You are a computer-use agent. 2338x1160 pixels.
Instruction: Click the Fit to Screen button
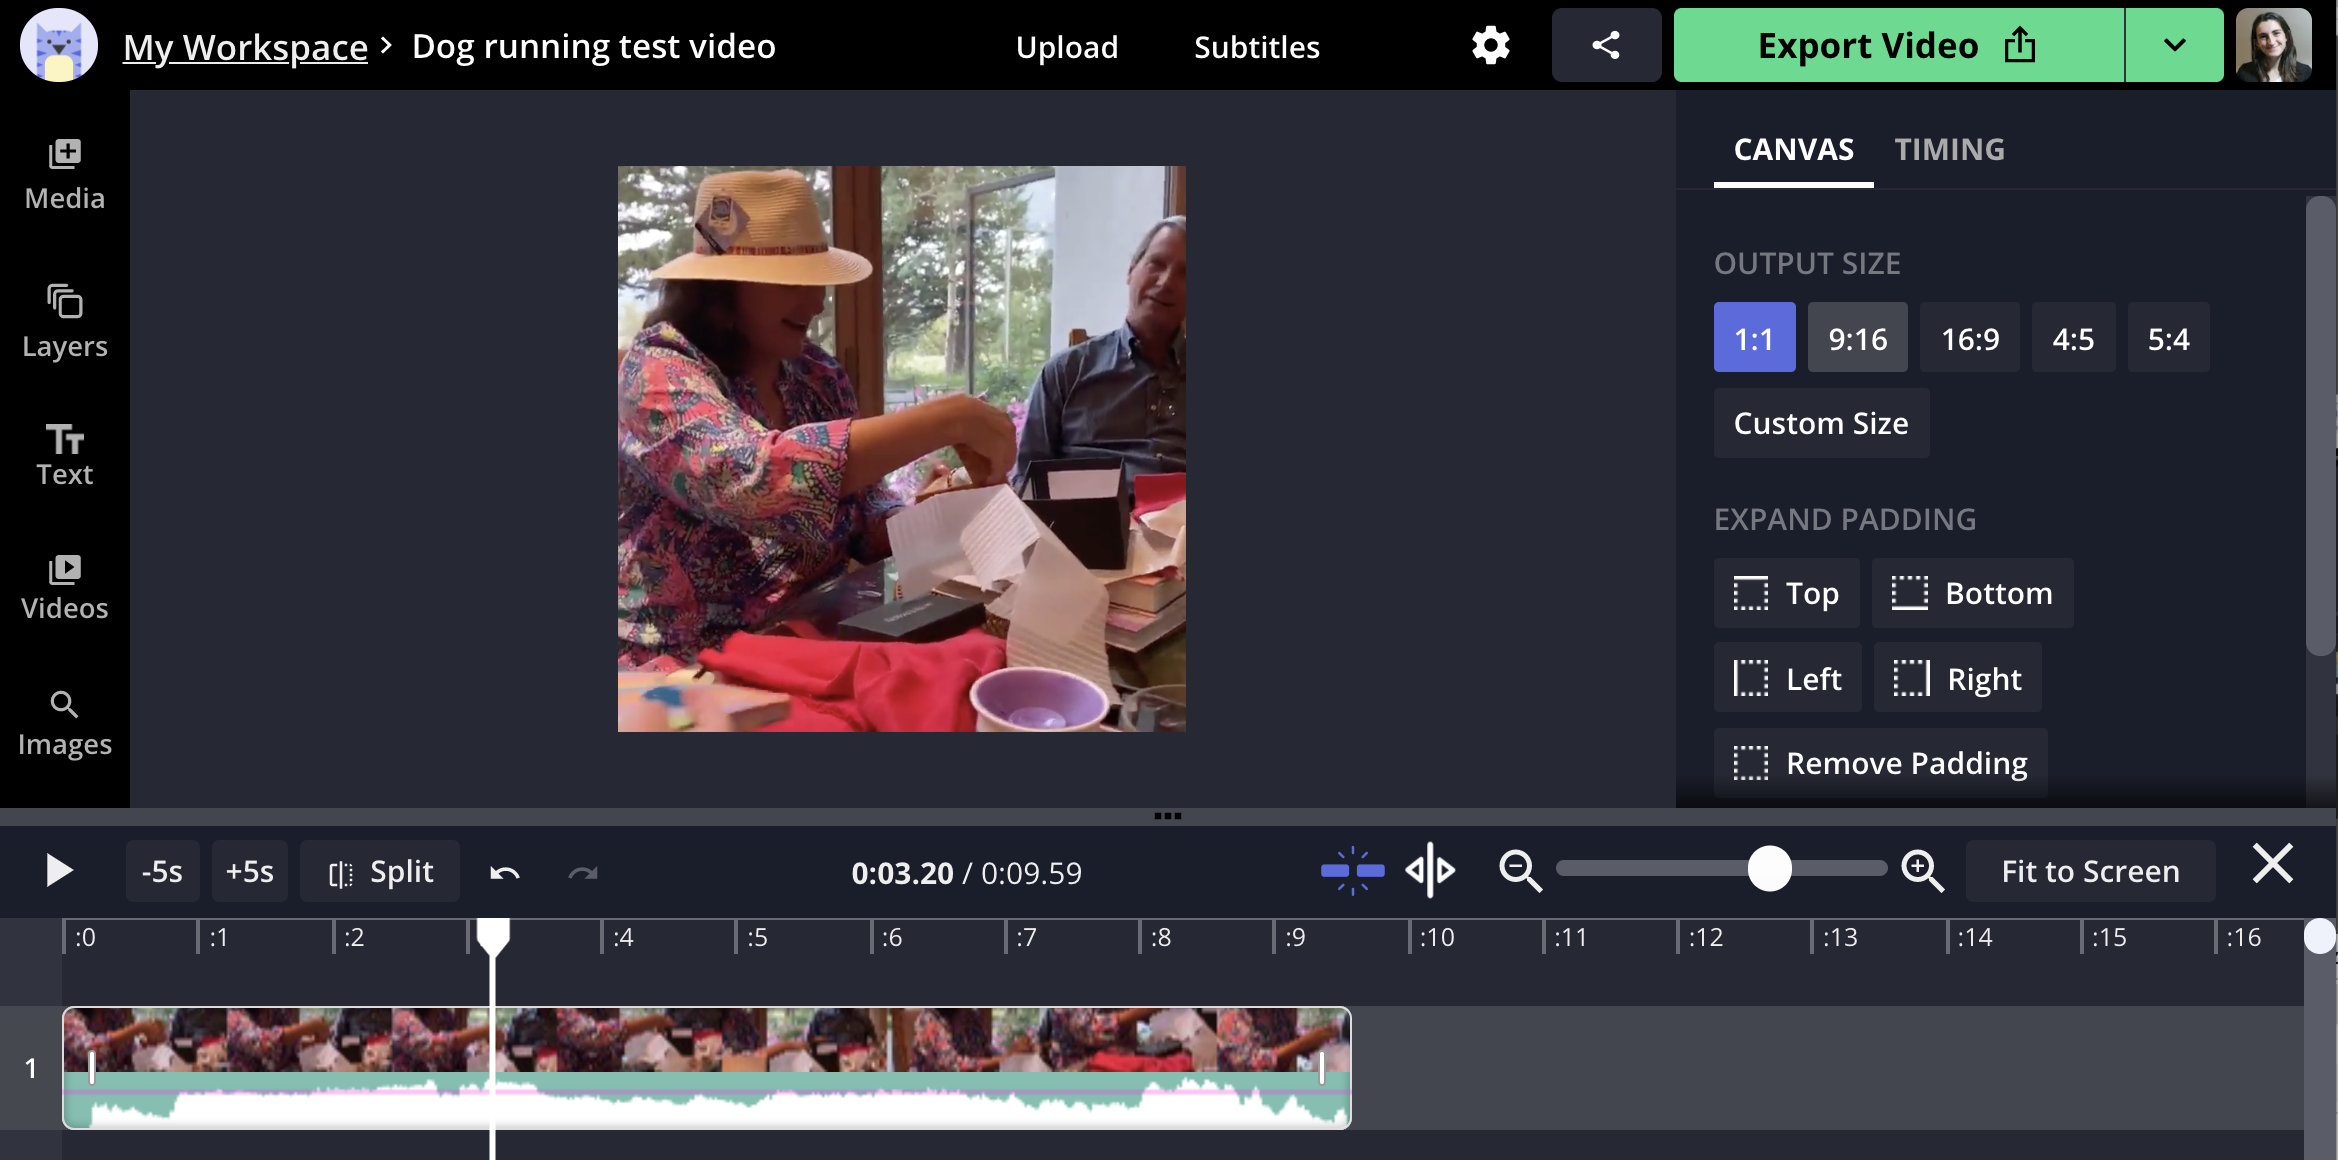tap(2089, 871)
